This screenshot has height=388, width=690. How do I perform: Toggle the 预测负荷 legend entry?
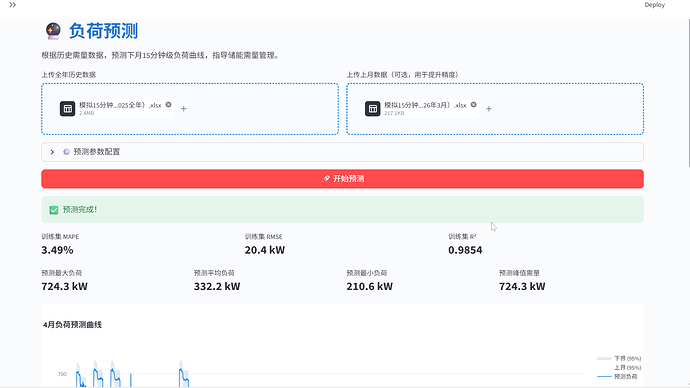[x=617, y=377]
